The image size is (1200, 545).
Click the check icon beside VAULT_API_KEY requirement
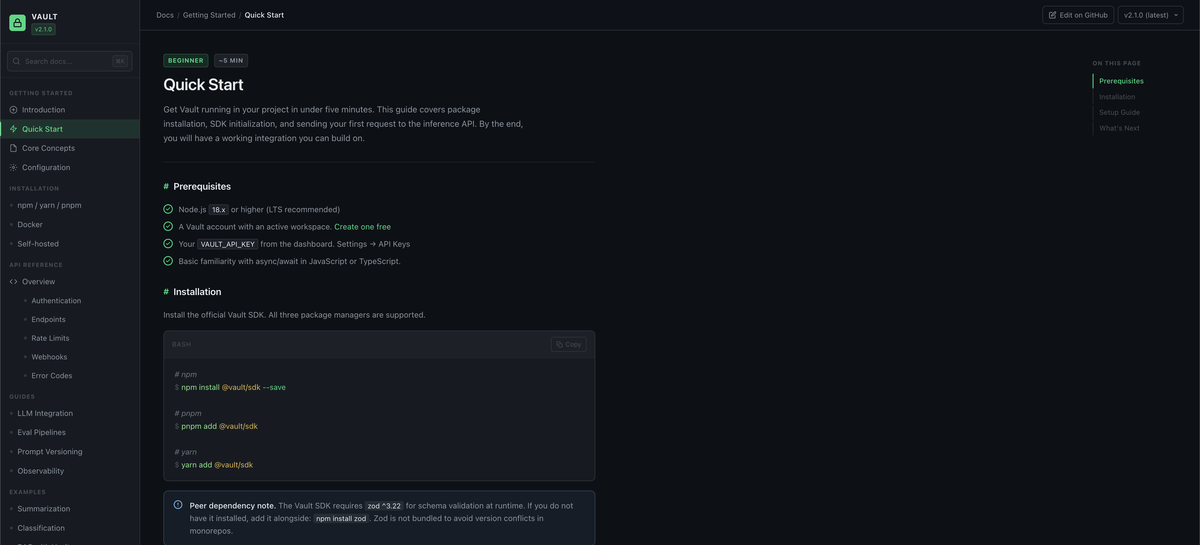point(168,244)
